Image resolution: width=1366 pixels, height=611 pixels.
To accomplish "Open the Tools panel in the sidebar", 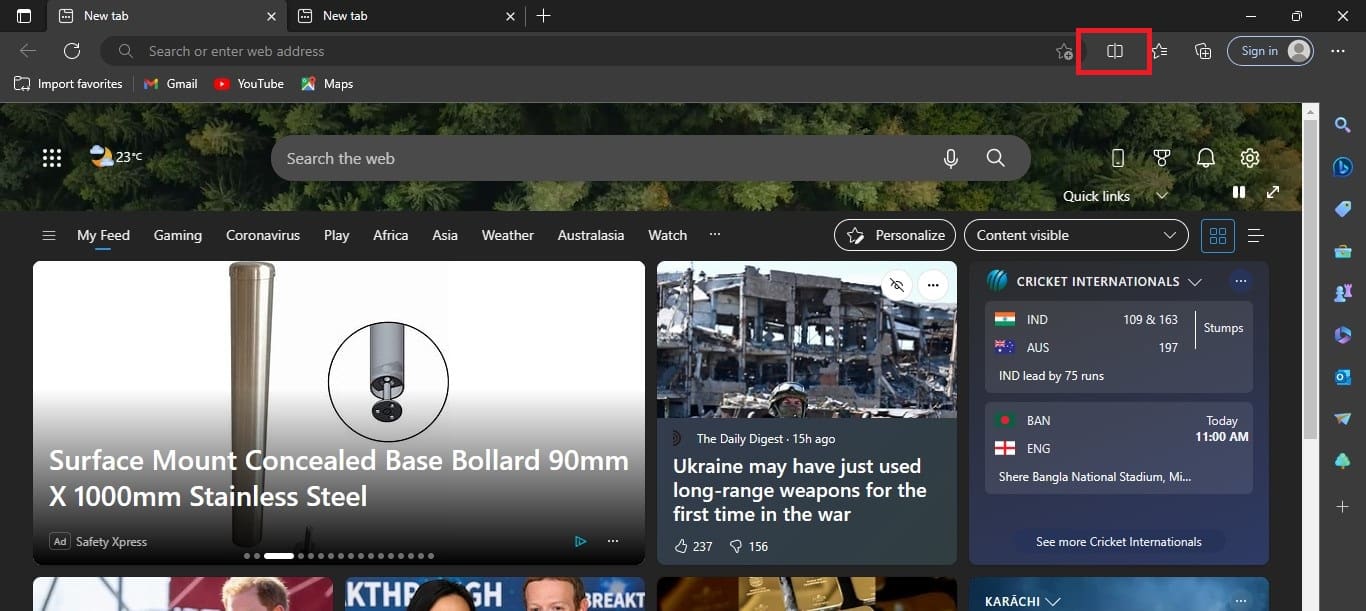I will click(1343, 251).
